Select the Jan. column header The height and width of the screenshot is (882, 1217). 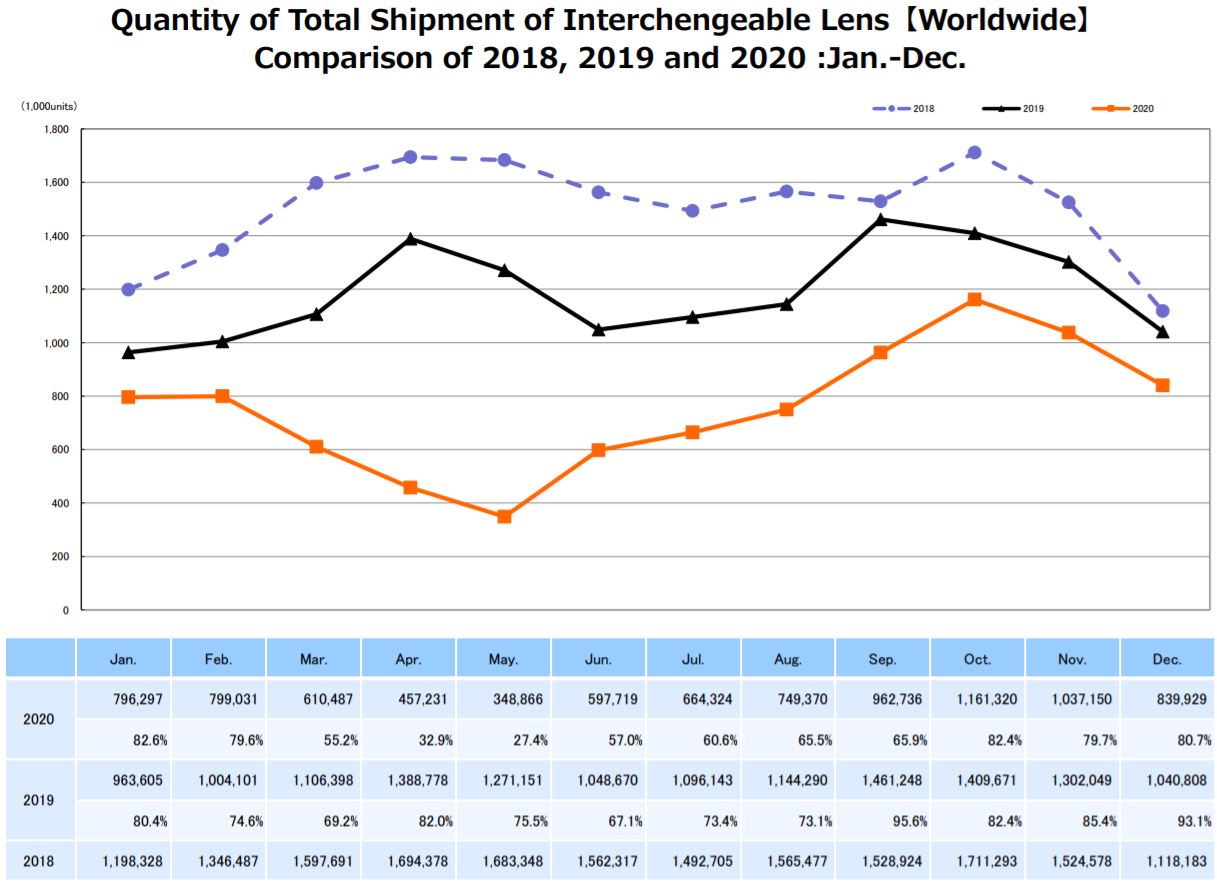point(124,659)
